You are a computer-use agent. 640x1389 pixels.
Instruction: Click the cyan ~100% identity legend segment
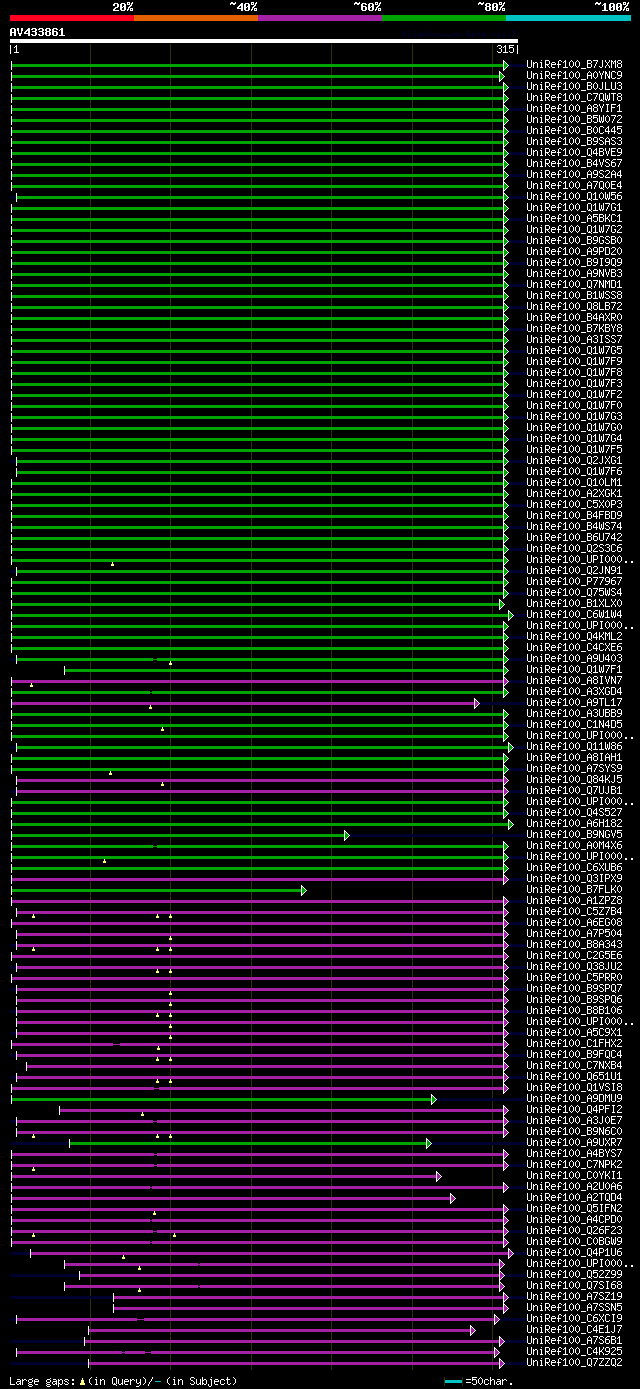(x=568, y=17)
